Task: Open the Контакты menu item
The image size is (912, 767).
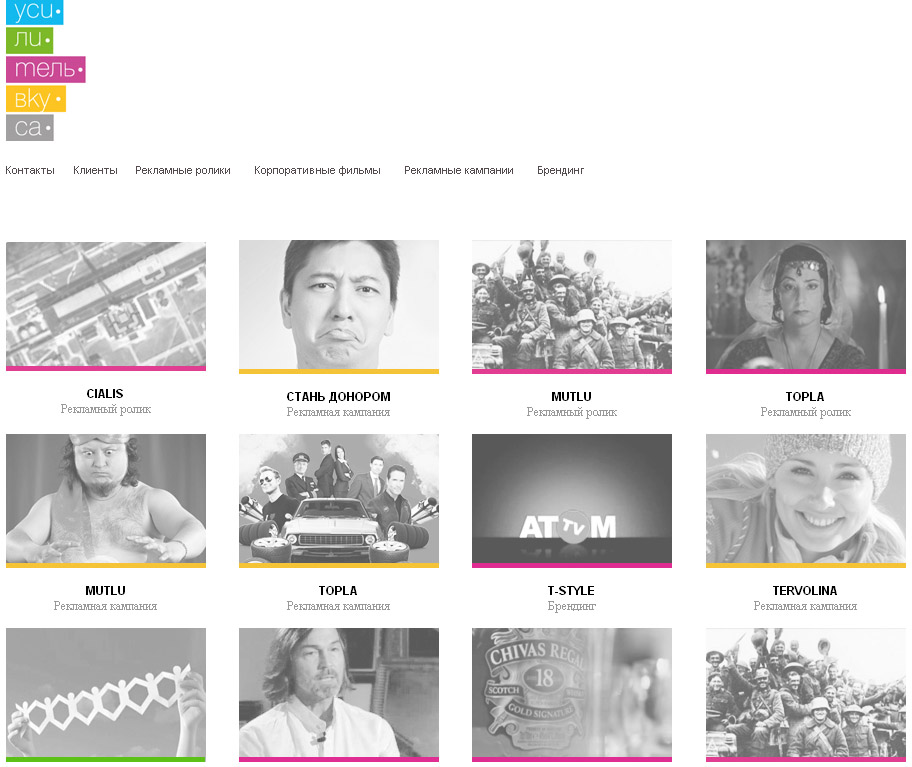Action: coord(30,170)
